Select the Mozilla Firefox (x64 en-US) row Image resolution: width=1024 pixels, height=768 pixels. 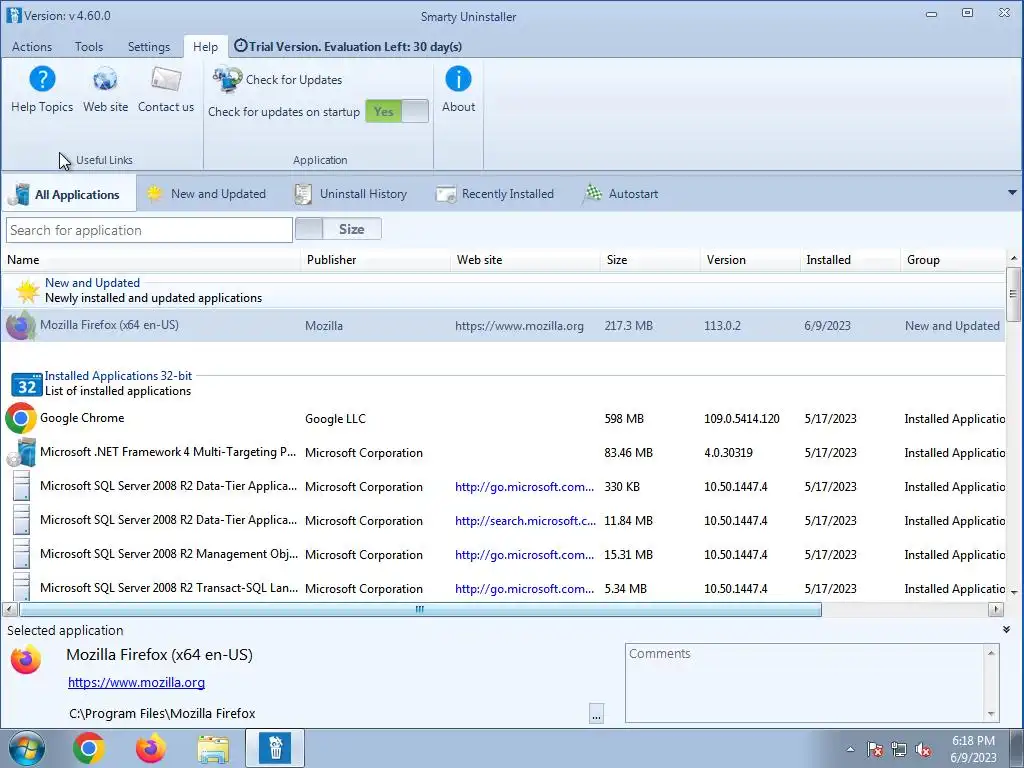click(504, 325)
